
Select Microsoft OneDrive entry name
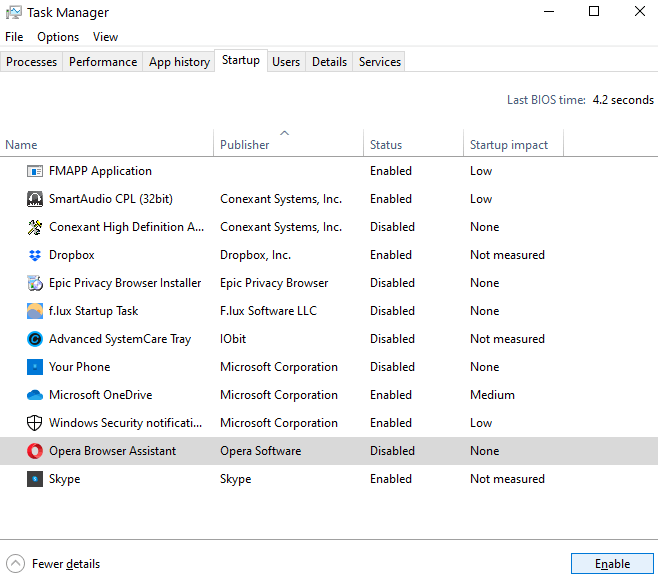100,395
